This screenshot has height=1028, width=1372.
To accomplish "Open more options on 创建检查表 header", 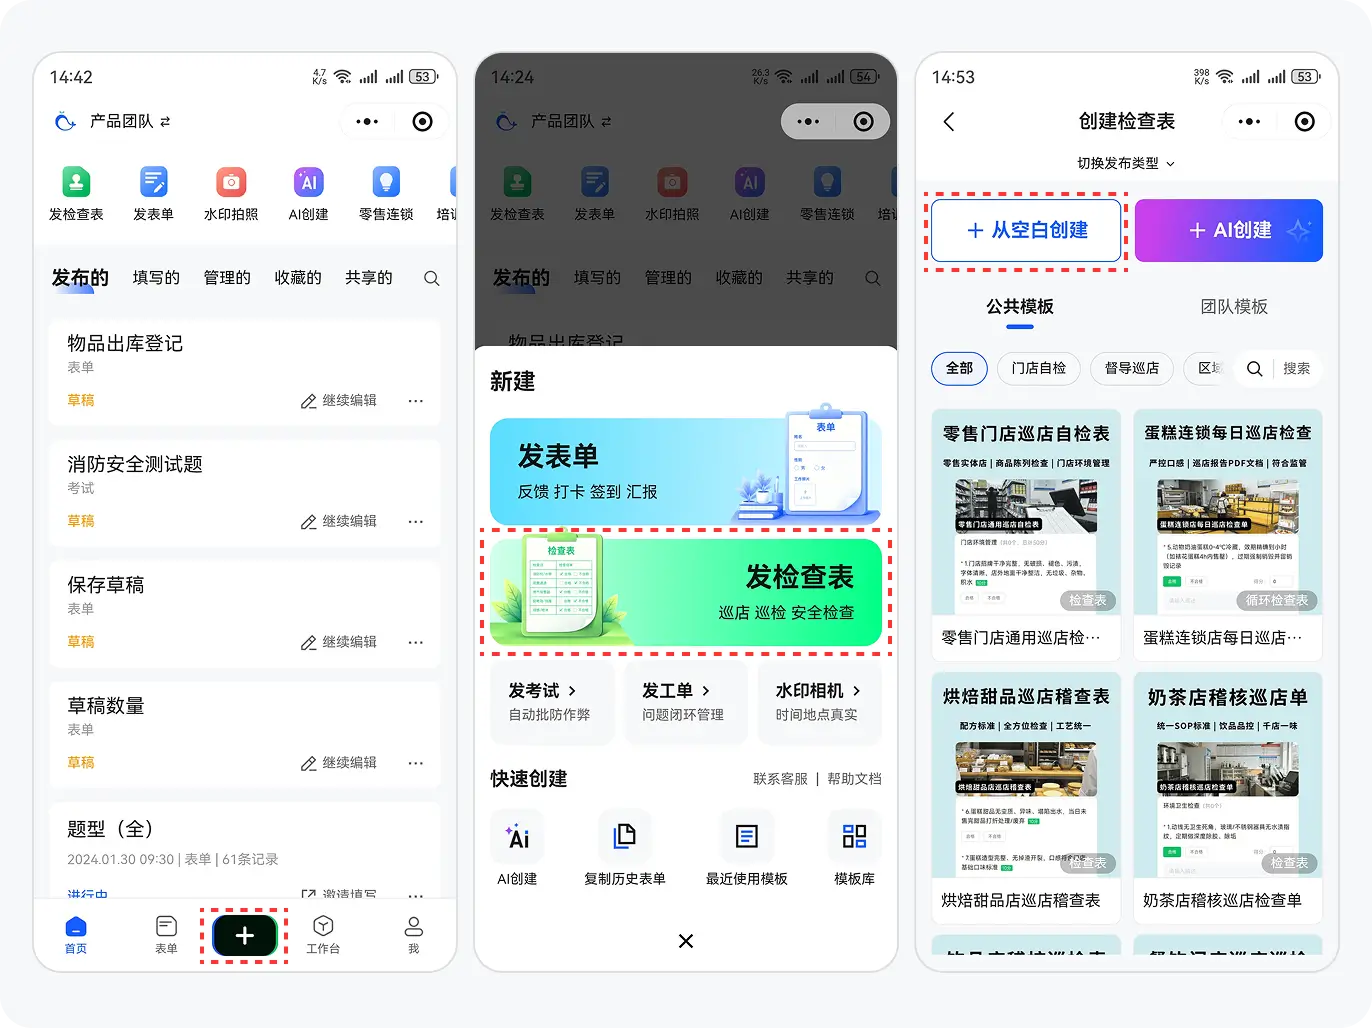I will [1249, 121].
